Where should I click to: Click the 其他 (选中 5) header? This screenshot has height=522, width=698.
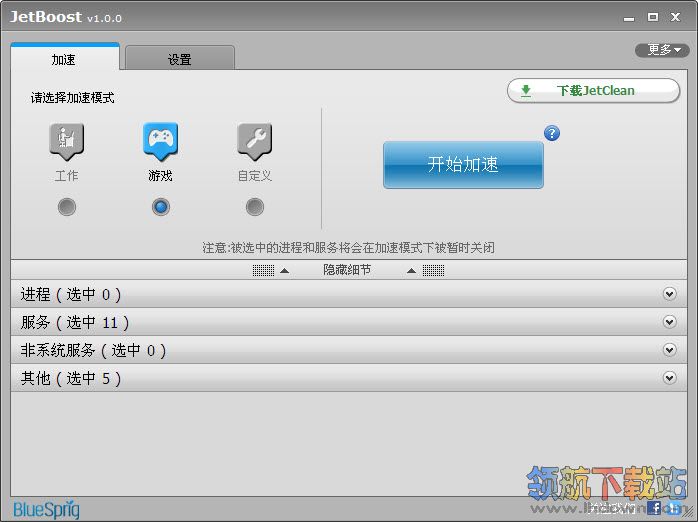pyautogui.click(x=349, y=378)
